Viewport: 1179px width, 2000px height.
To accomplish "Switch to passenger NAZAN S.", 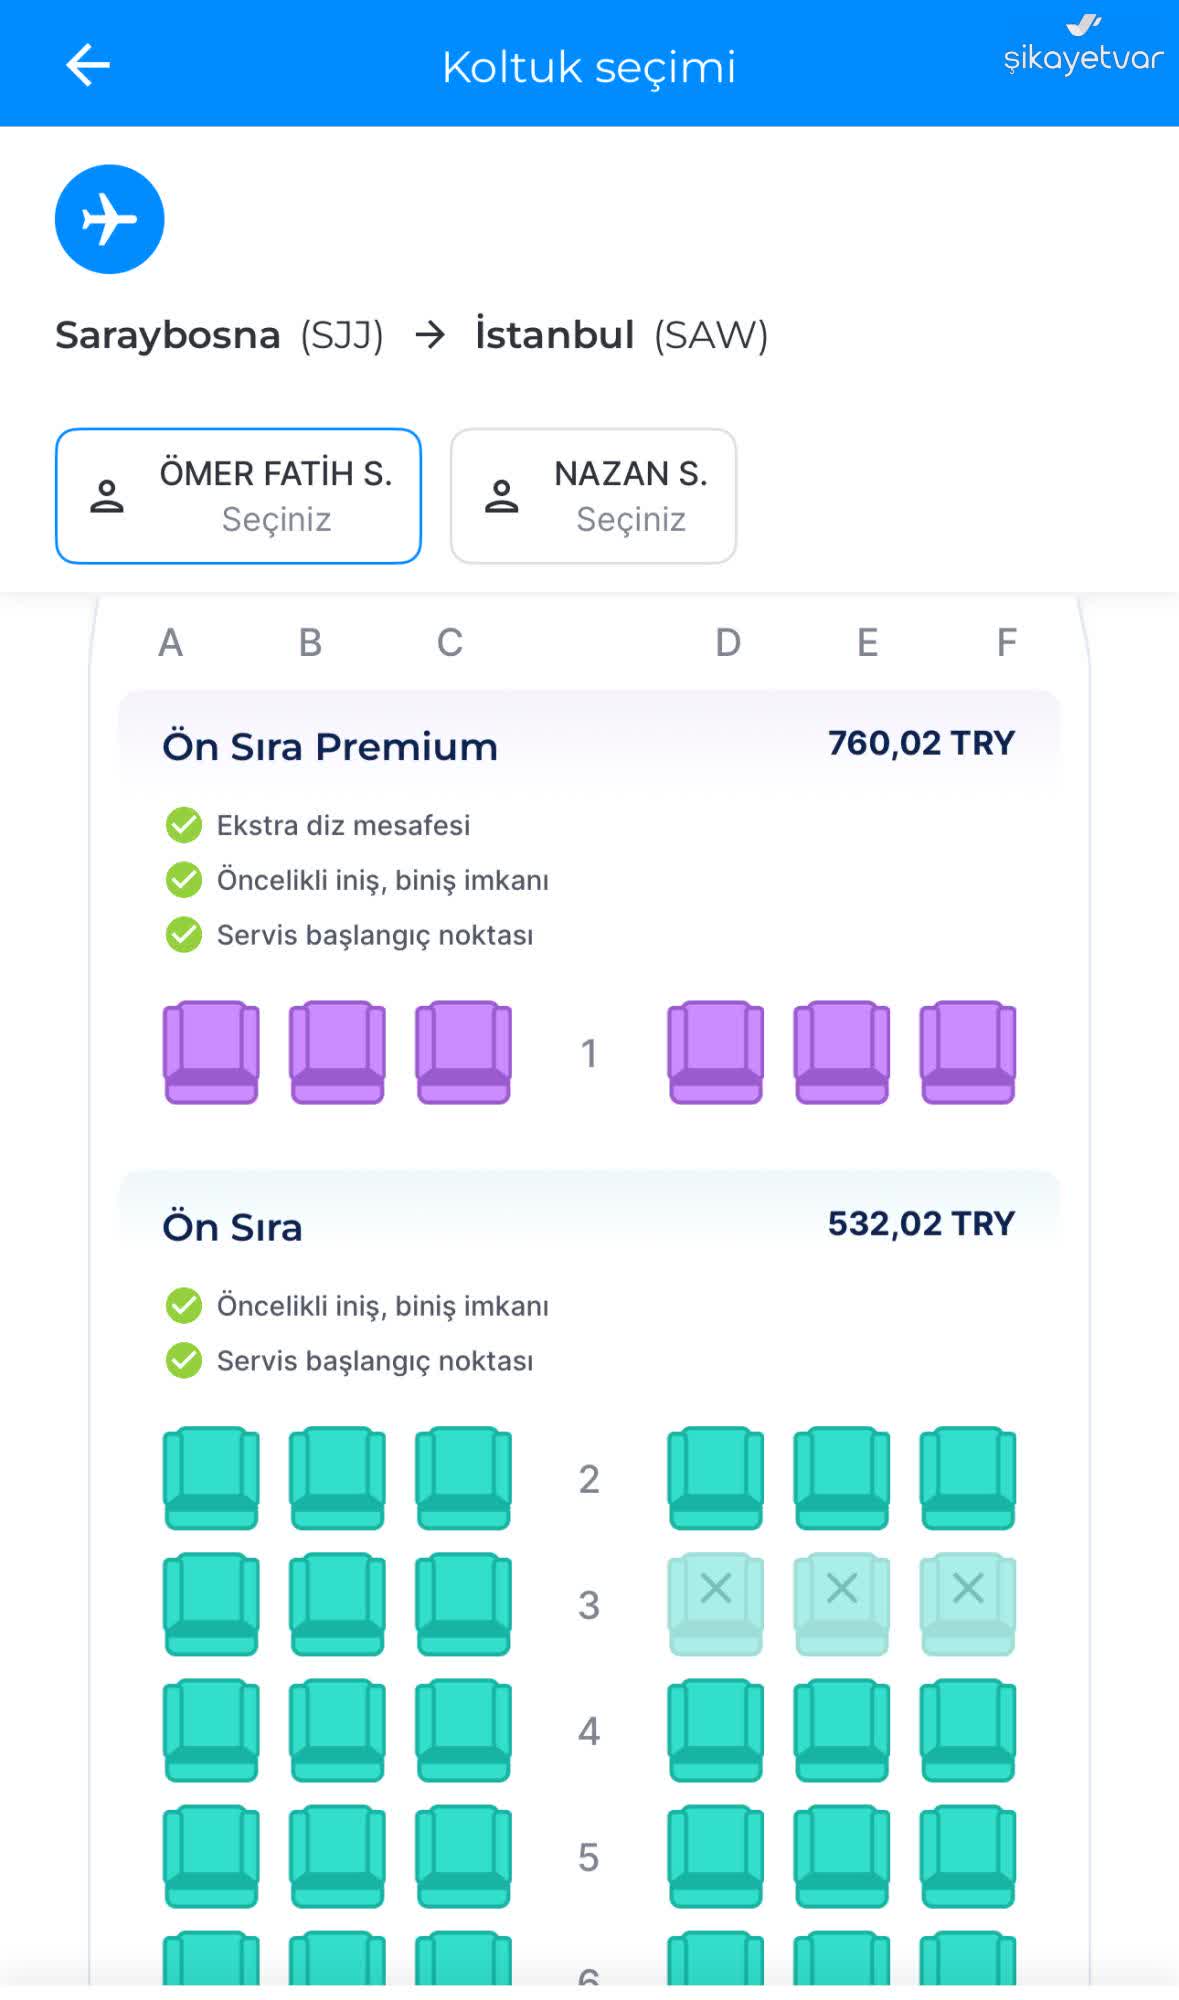I will (x=594, y=496).
